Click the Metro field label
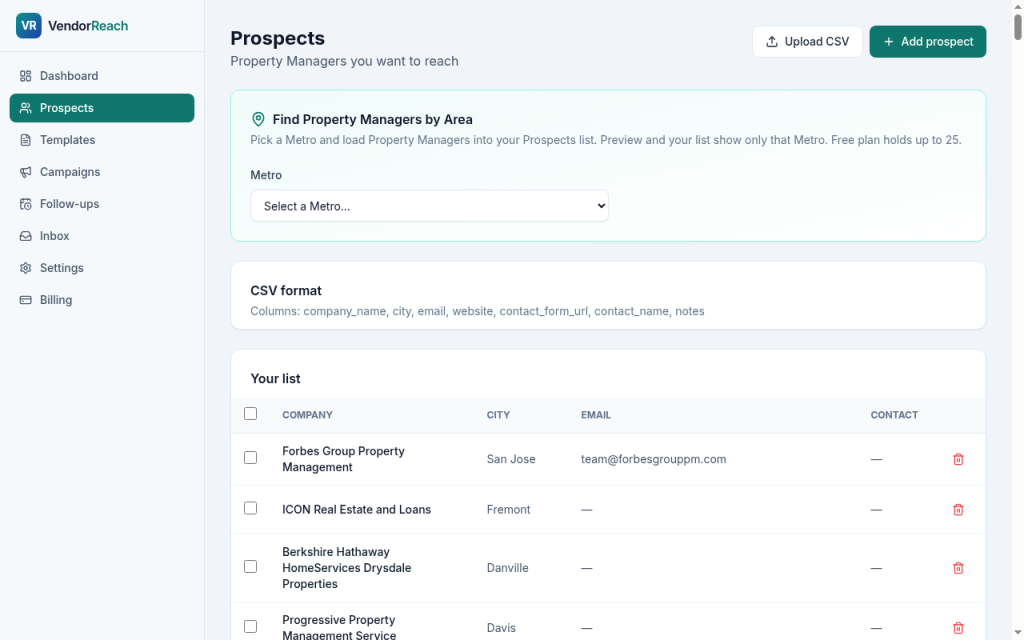The height and width of the screenshot is (640, 1024). pos(266,175)
